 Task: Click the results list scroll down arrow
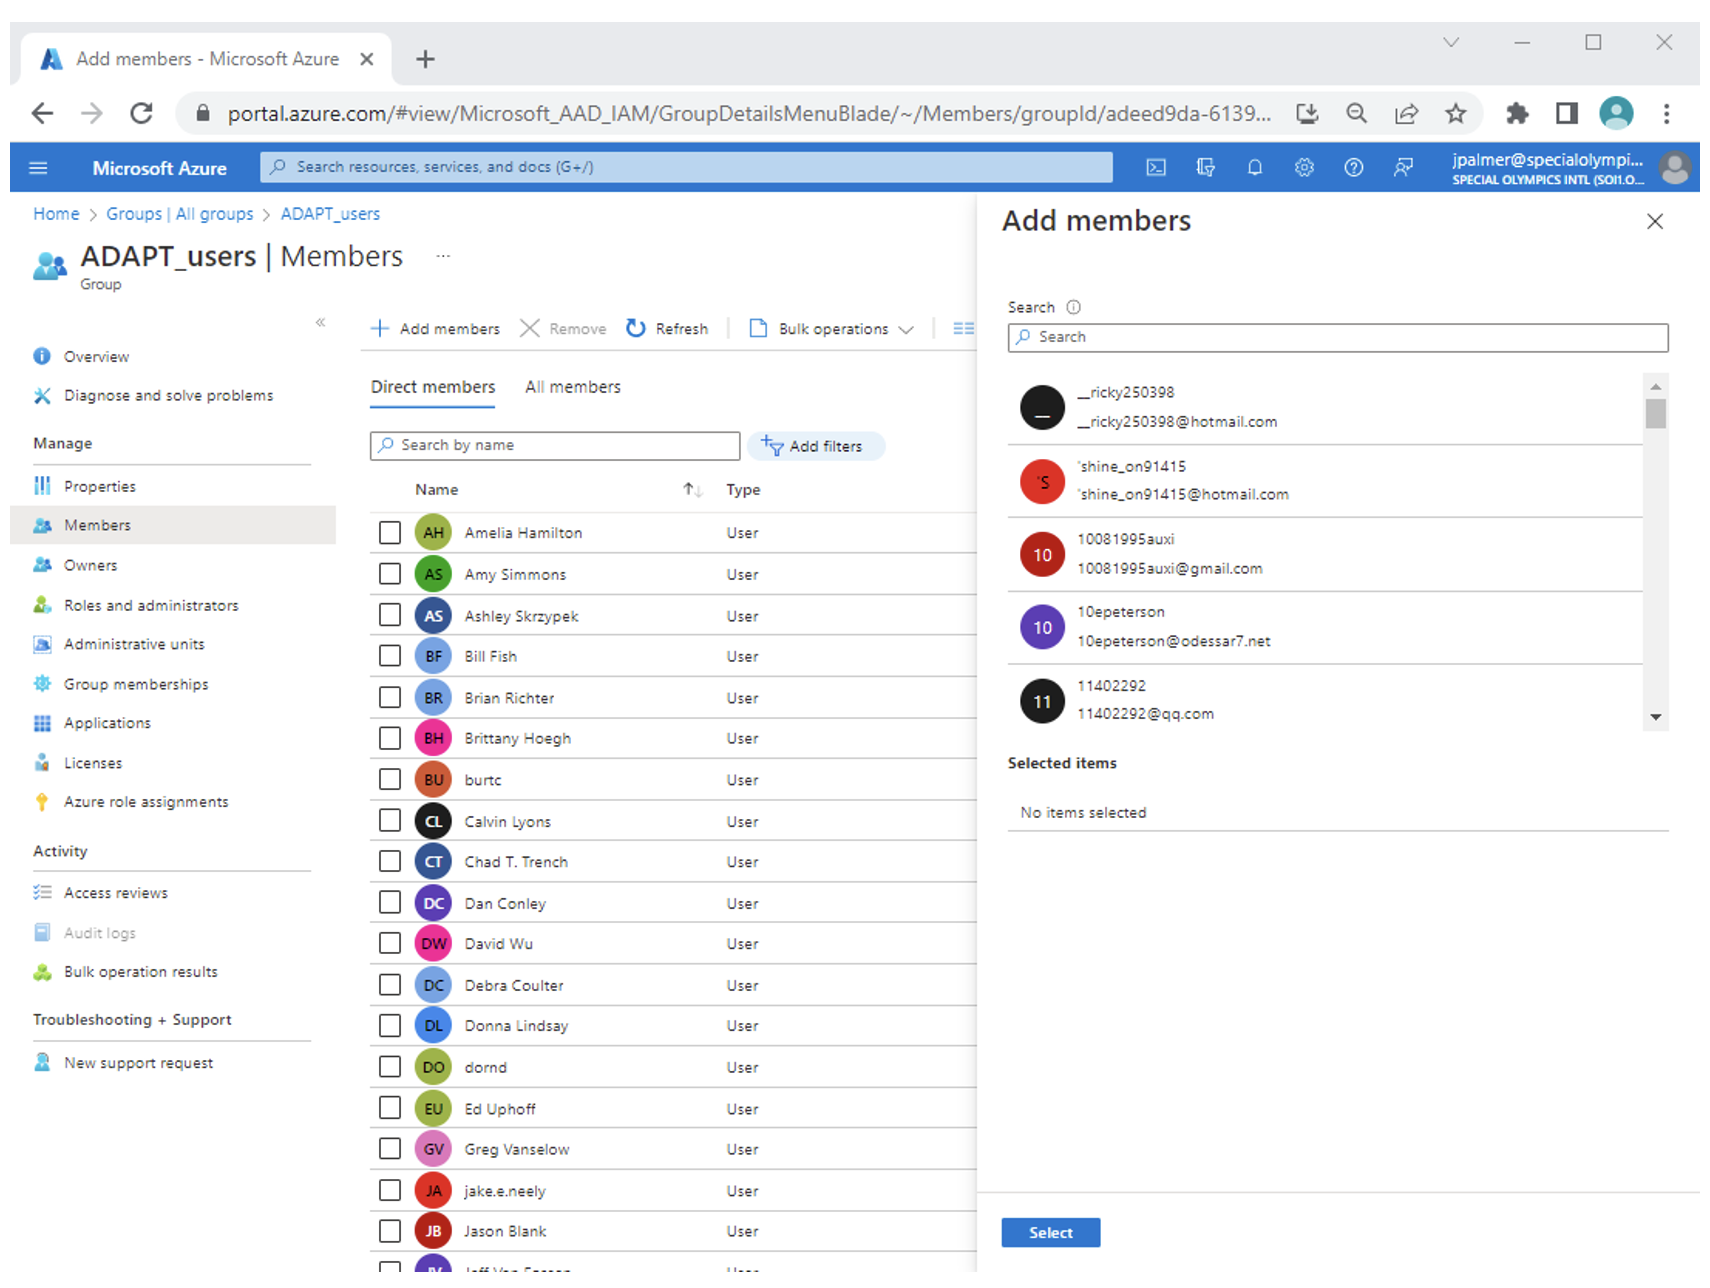[x=1656, y=717]
